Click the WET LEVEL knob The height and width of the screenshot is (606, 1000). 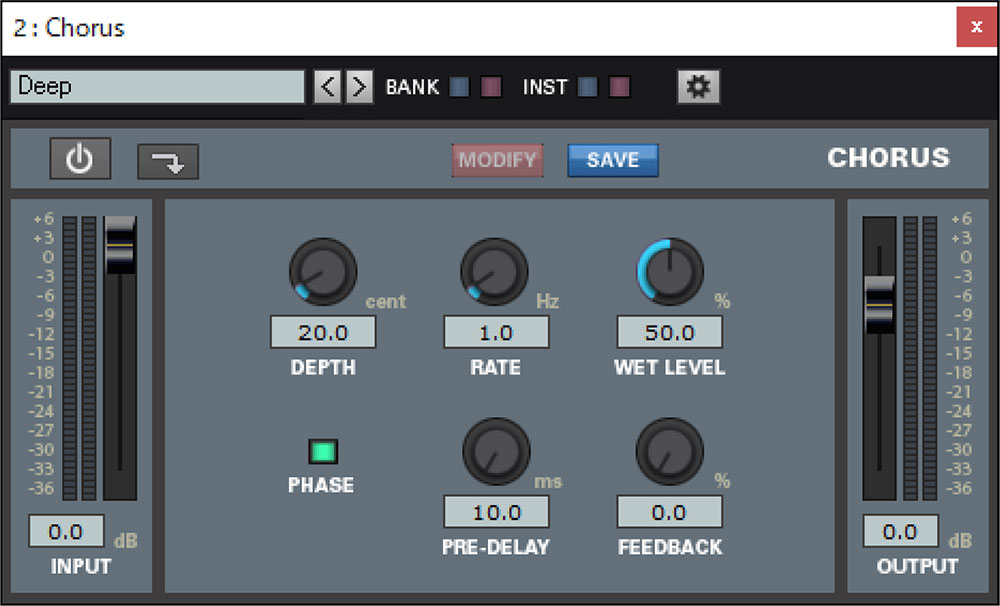point(670,271)
